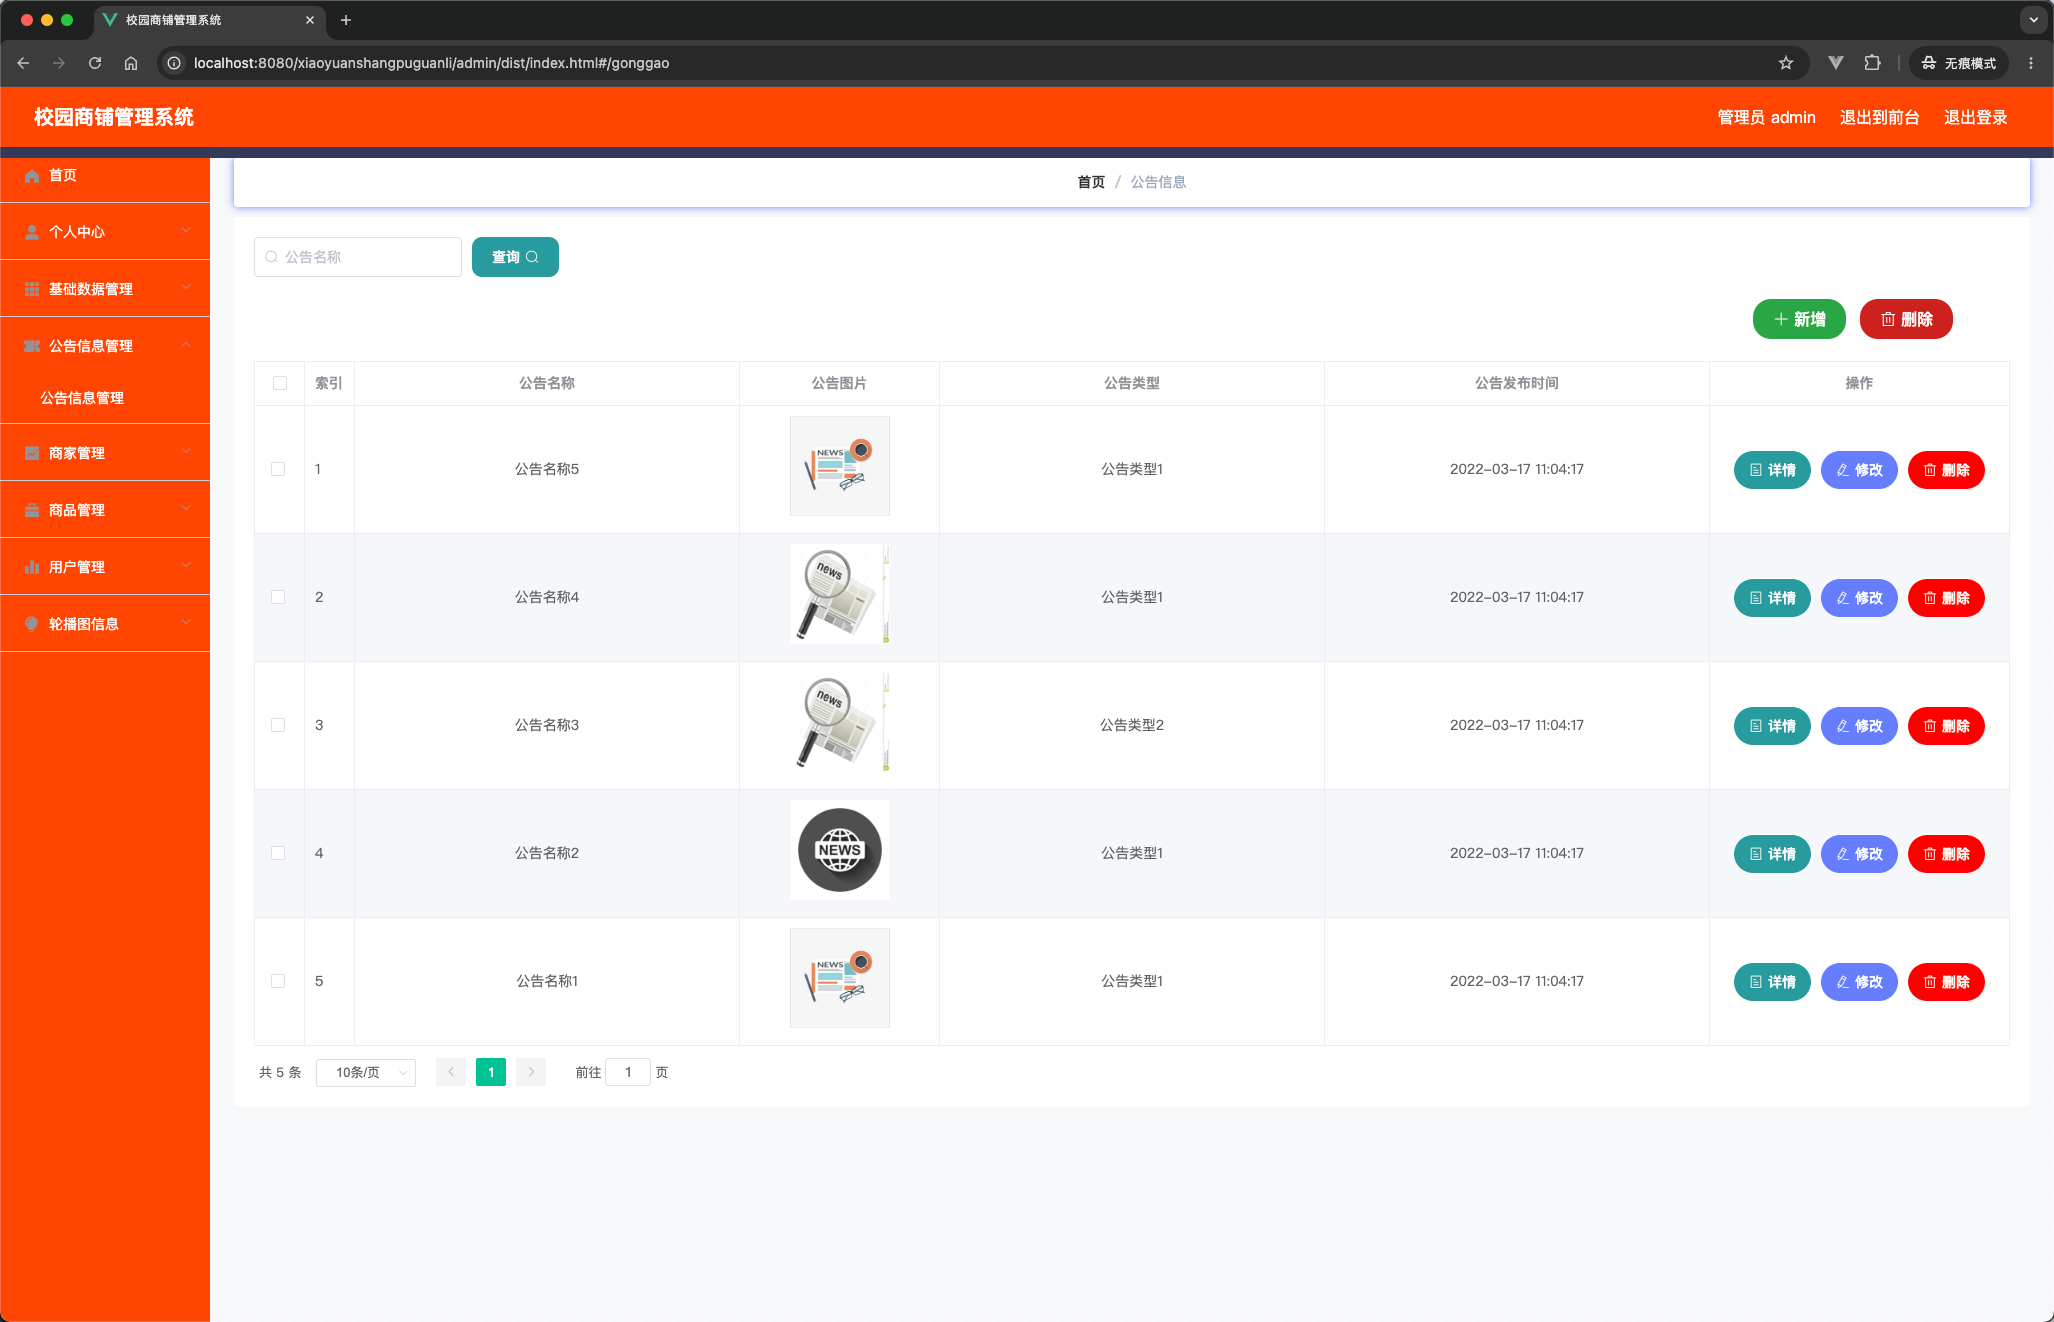The height and width of the screenshot is (1322, 2054).
Task: Click the bar chart icon beside 用户管理
Action: [32, 567]
